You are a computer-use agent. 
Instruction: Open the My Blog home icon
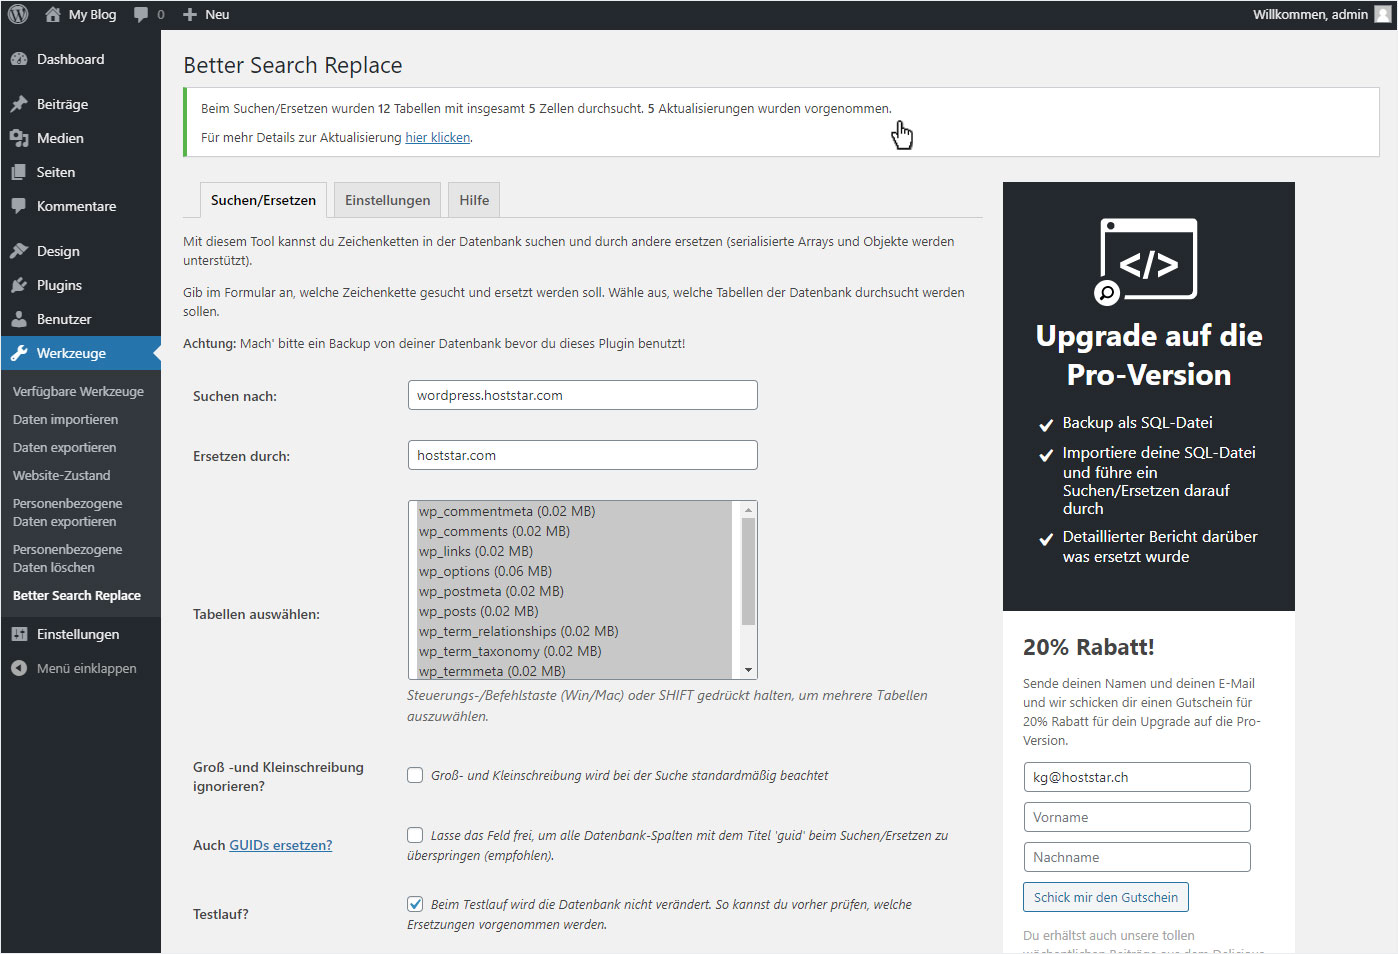pyautogui.click(x=53, y=15)
